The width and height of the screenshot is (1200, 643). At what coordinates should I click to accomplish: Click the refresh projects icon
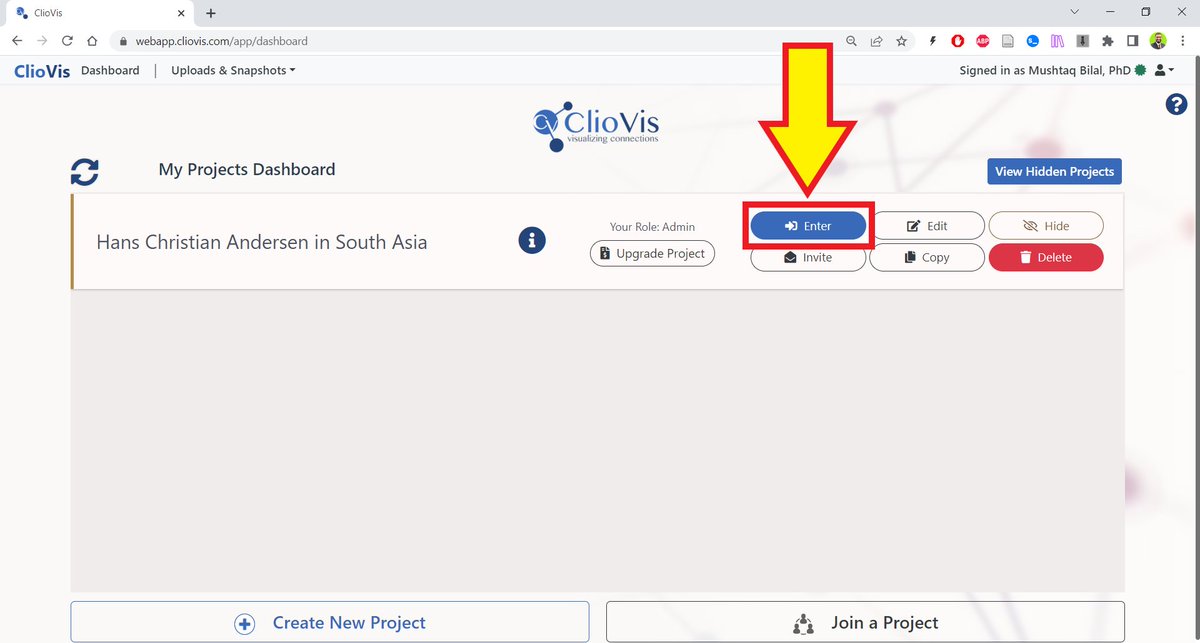(x=85, y=171)
